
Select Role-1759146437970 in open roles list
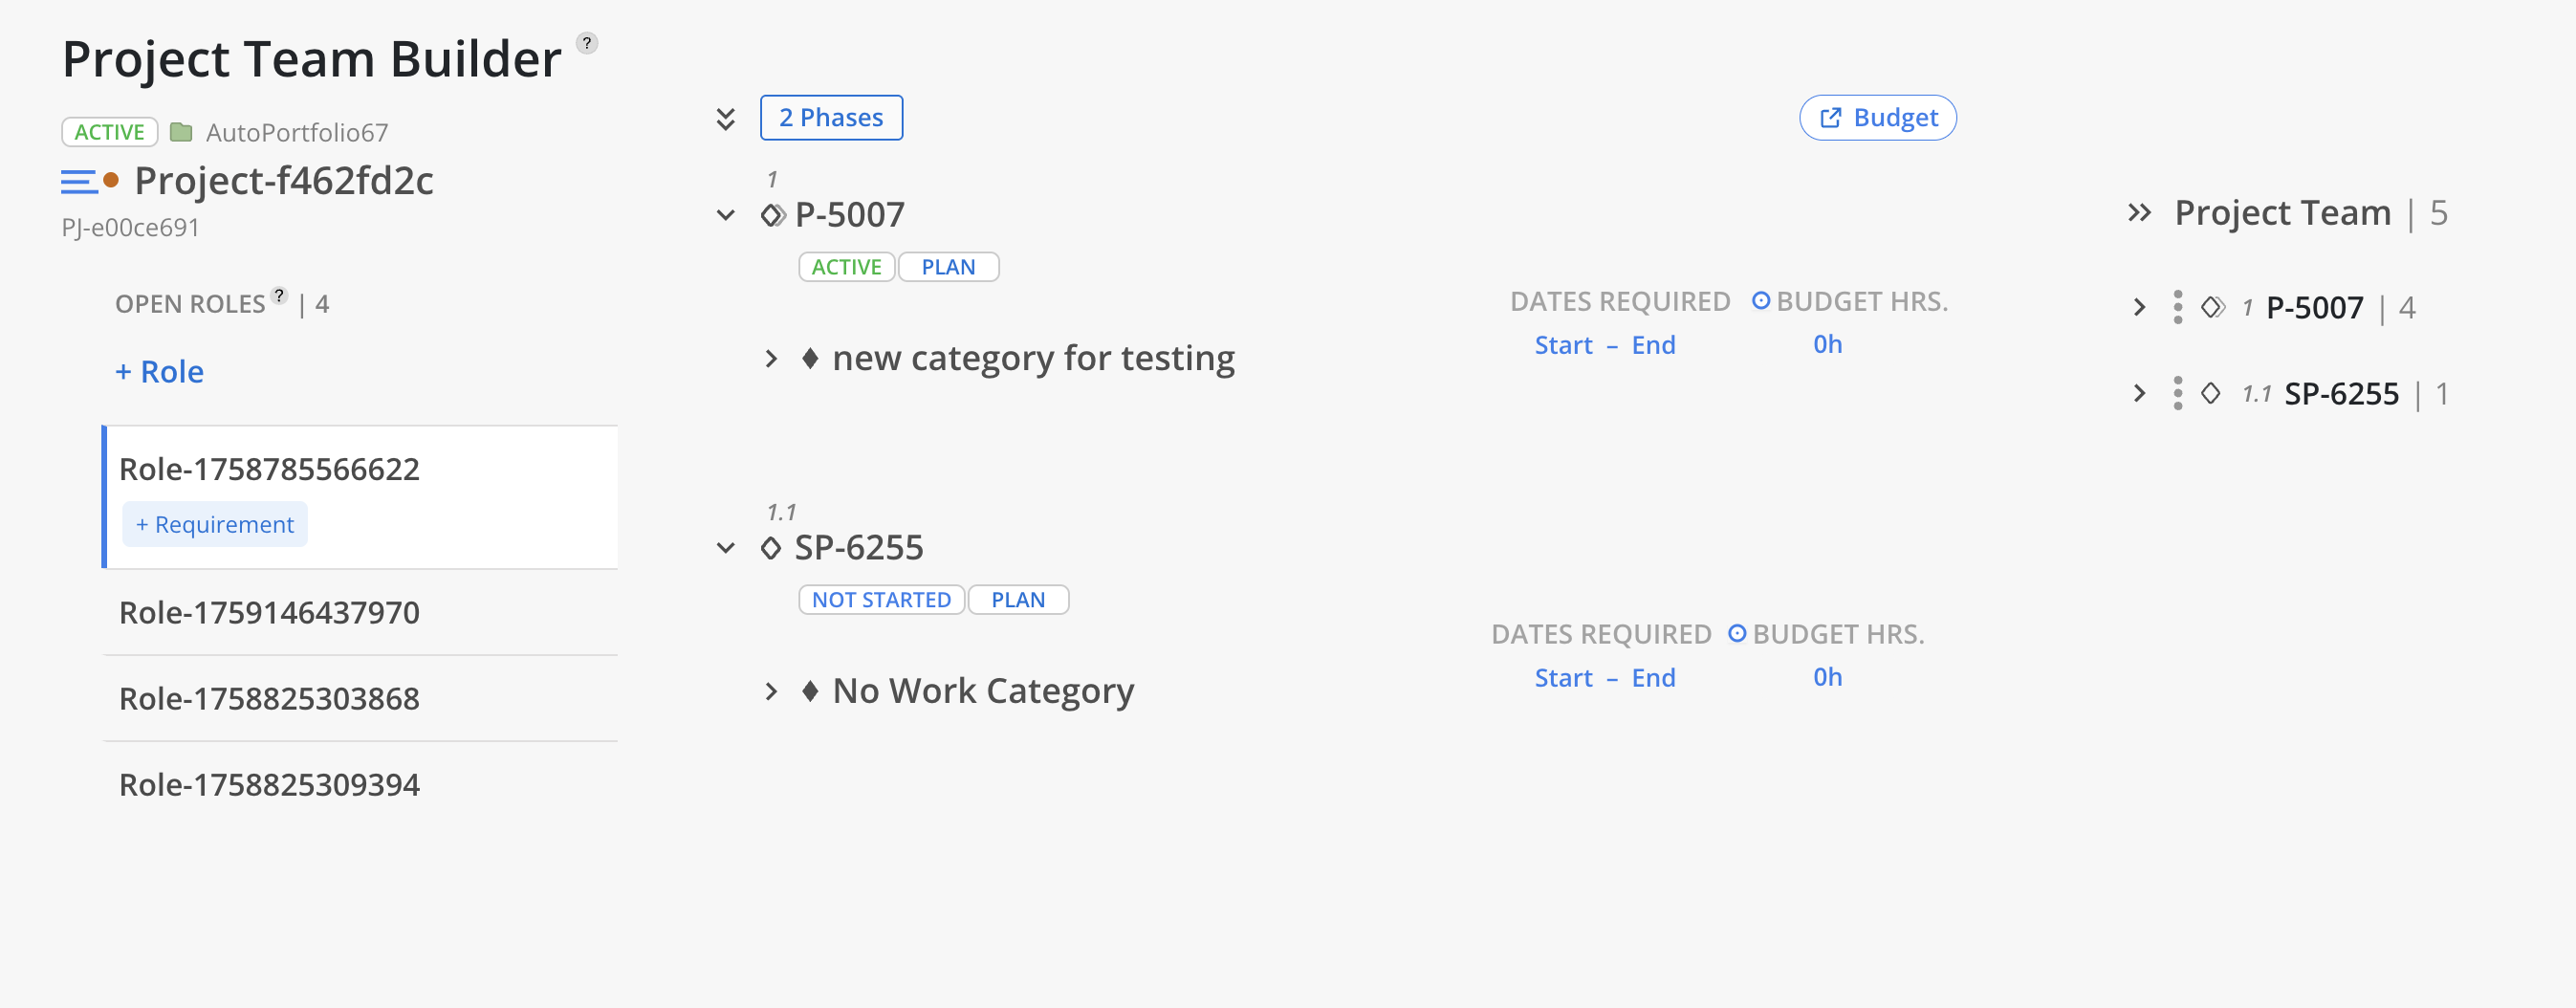click(269, 612)
